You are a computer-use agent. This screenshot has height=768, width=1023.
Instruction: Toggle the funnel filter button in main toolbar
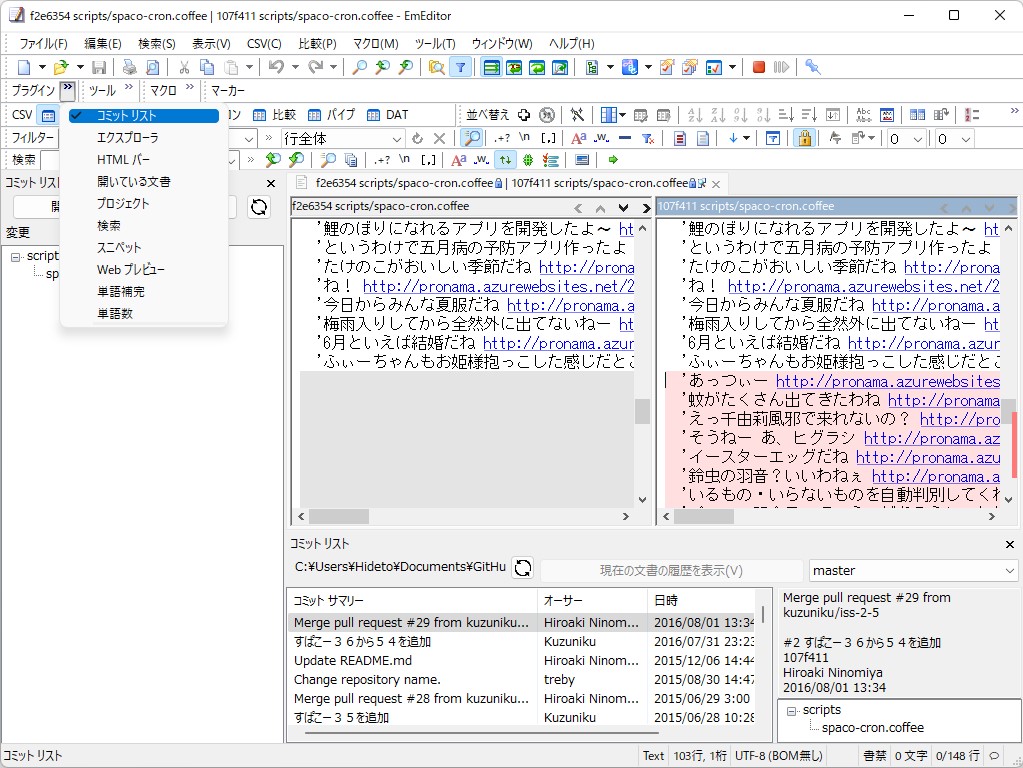[x=460, y=67]
